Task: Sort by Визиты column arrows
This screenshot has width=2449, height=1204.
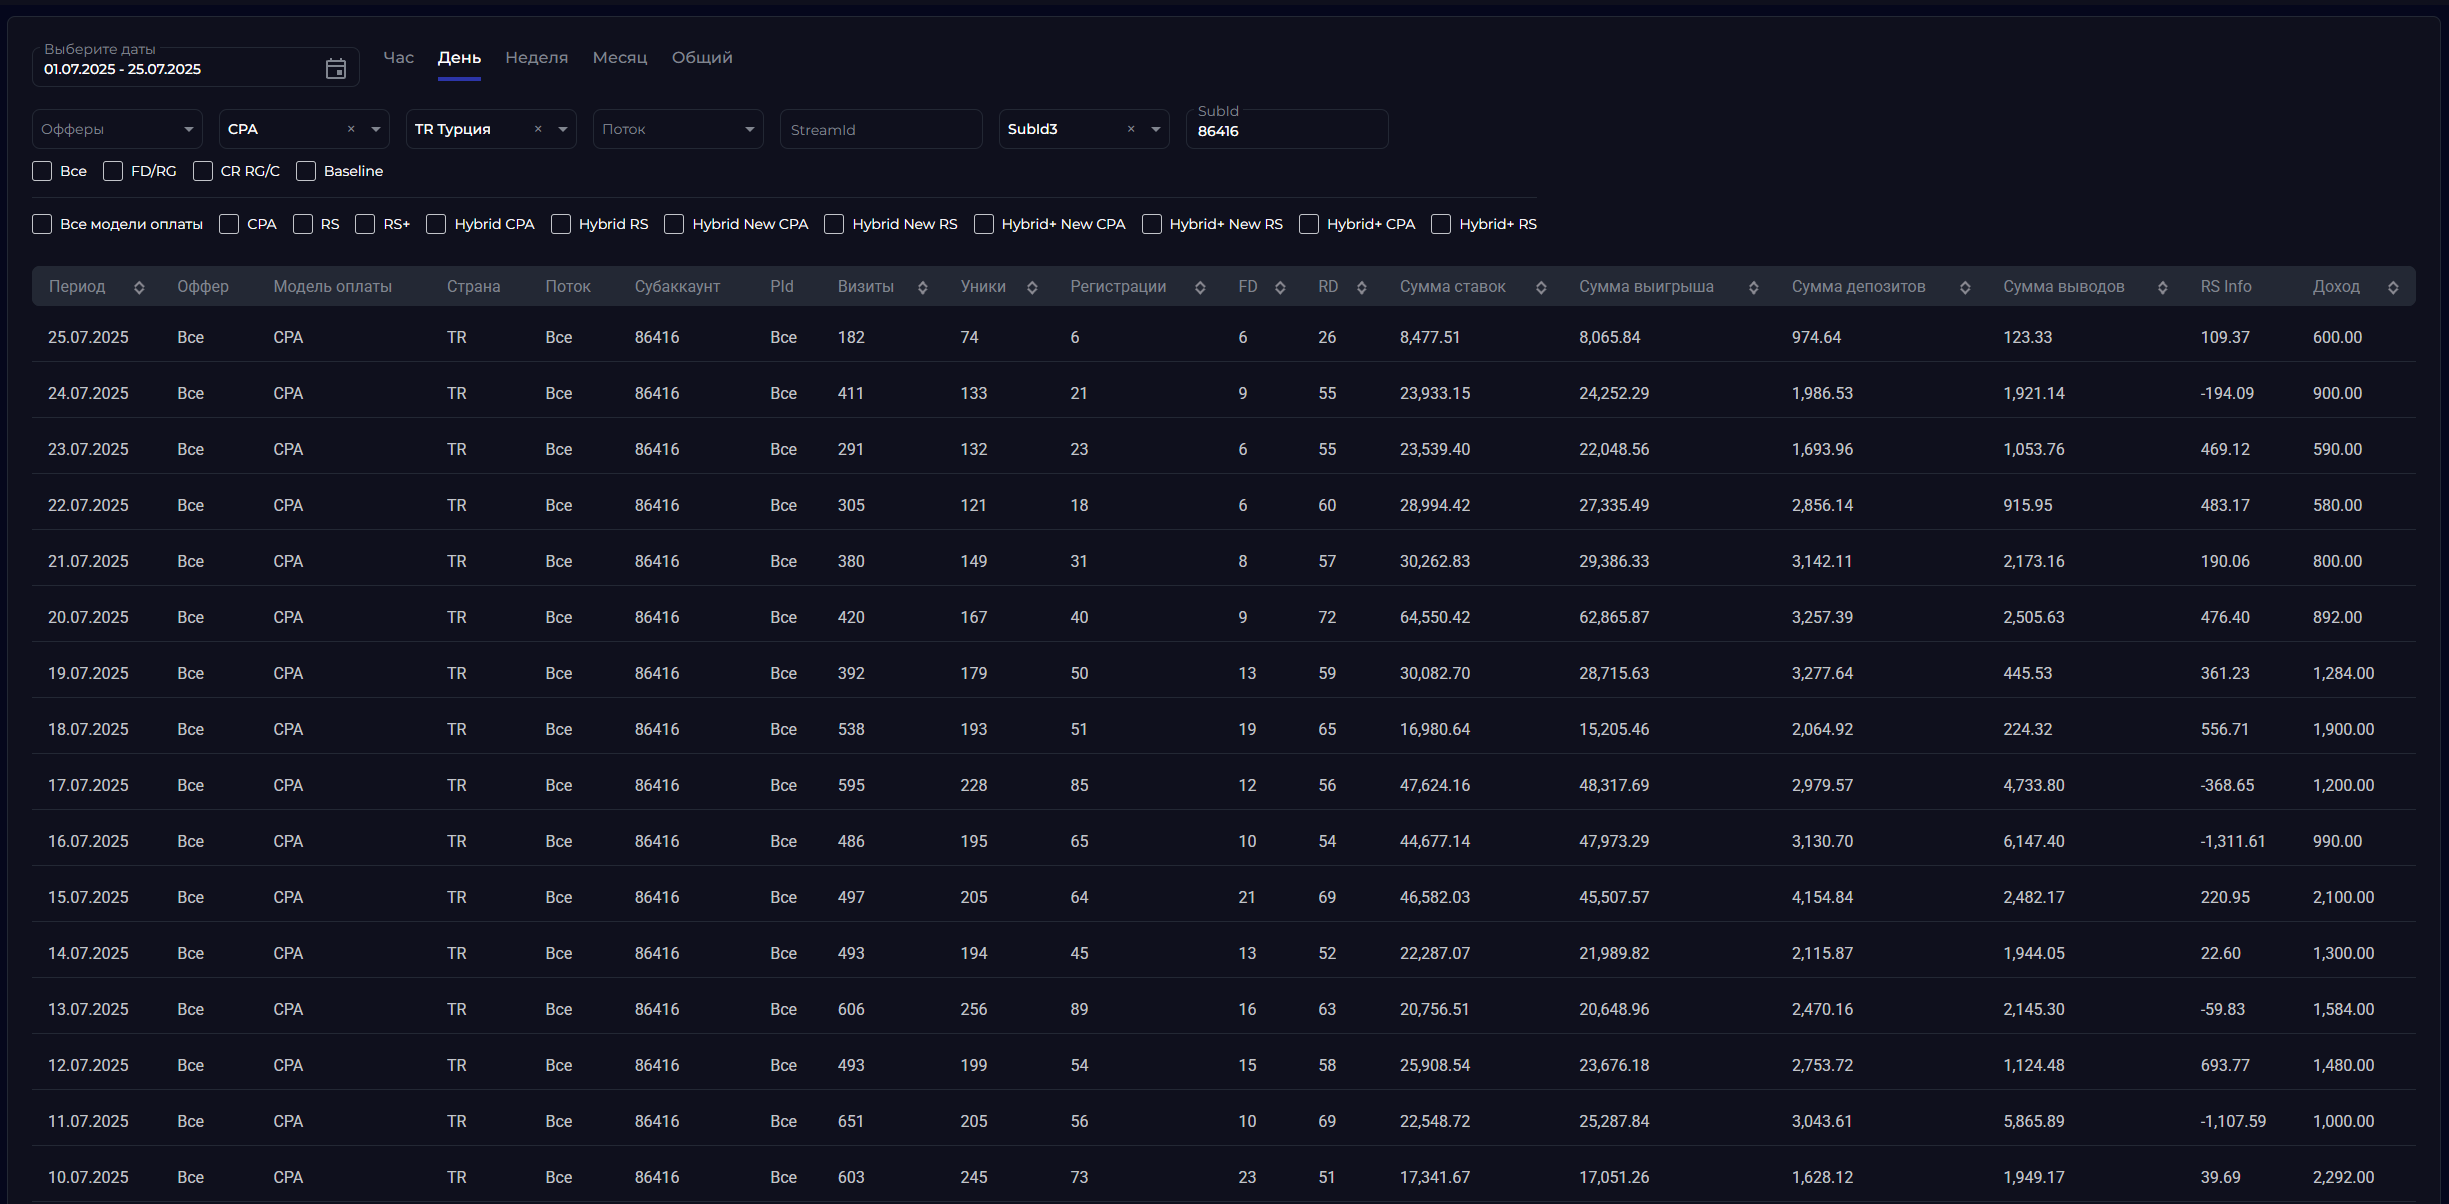Action: coord(923,288)
